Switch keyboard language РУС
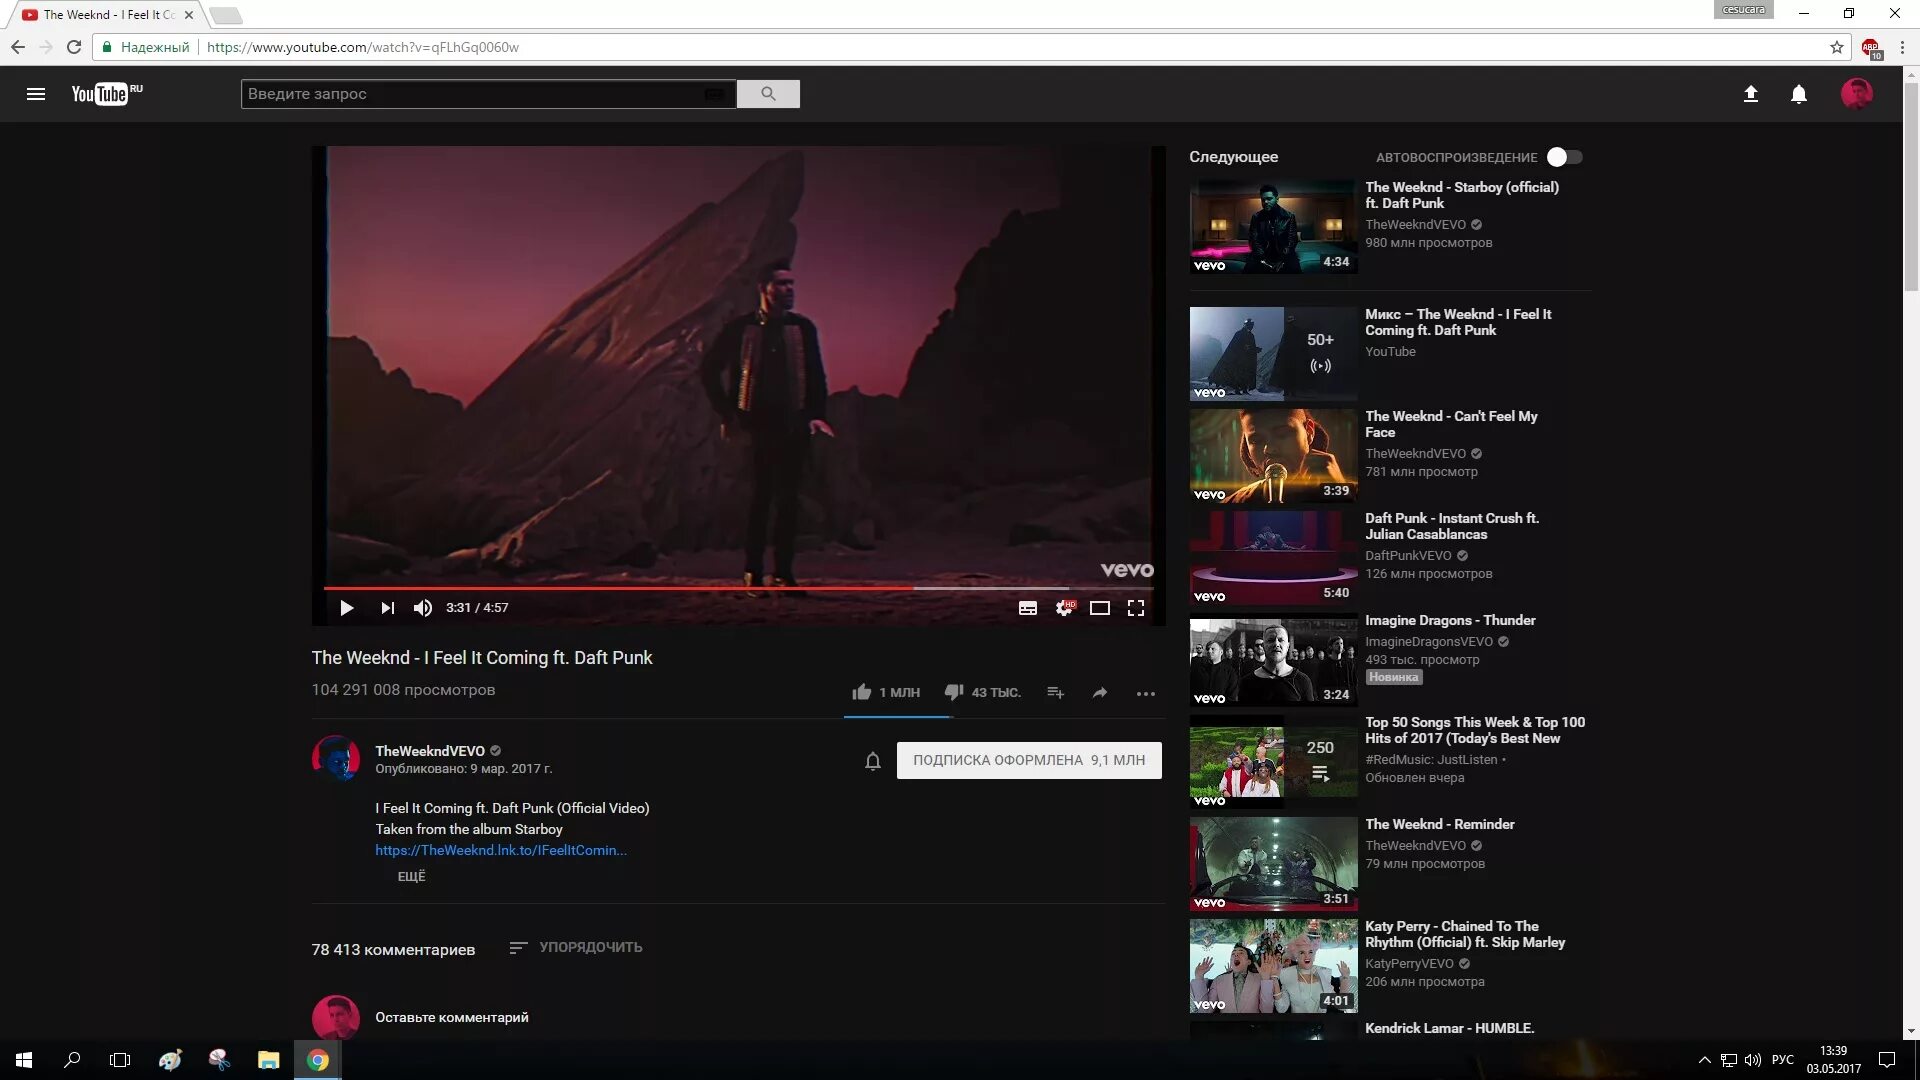1920x1080 pixels. [x=1782, y=1060]
